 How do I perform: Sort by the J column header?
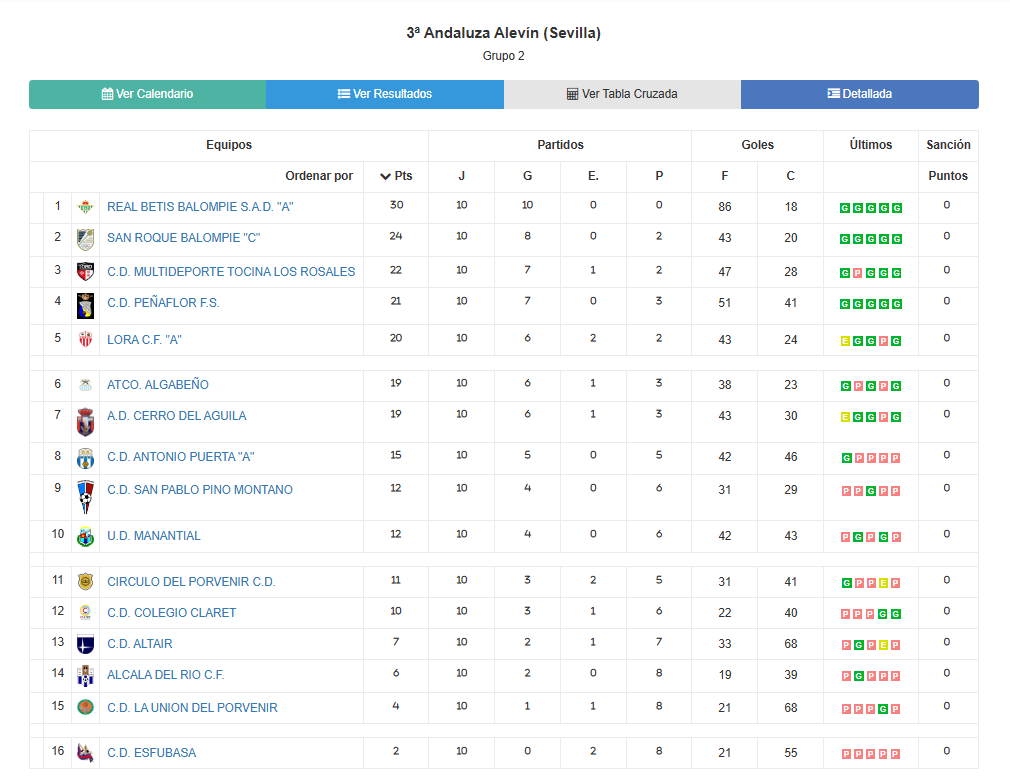pyautogui.click(x=461, y=176)
